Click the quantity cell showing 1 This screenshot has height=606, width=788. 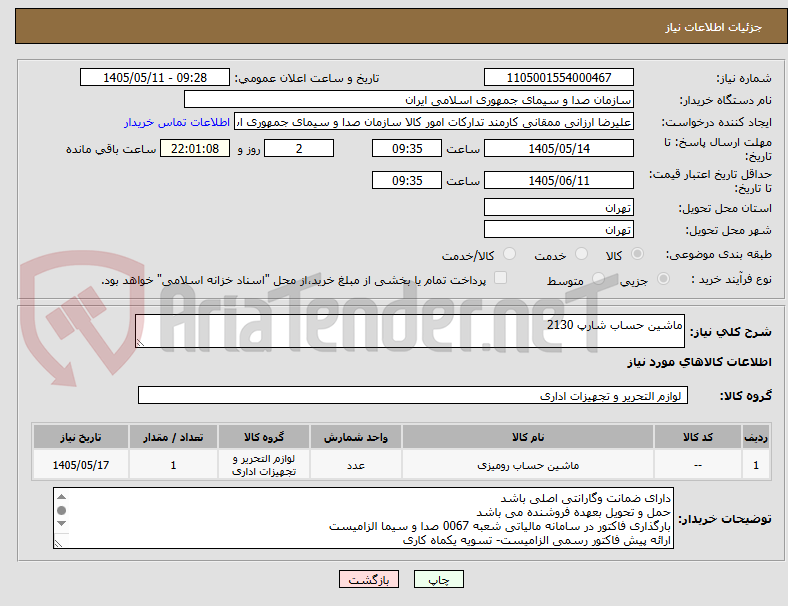tap(173, 465)
